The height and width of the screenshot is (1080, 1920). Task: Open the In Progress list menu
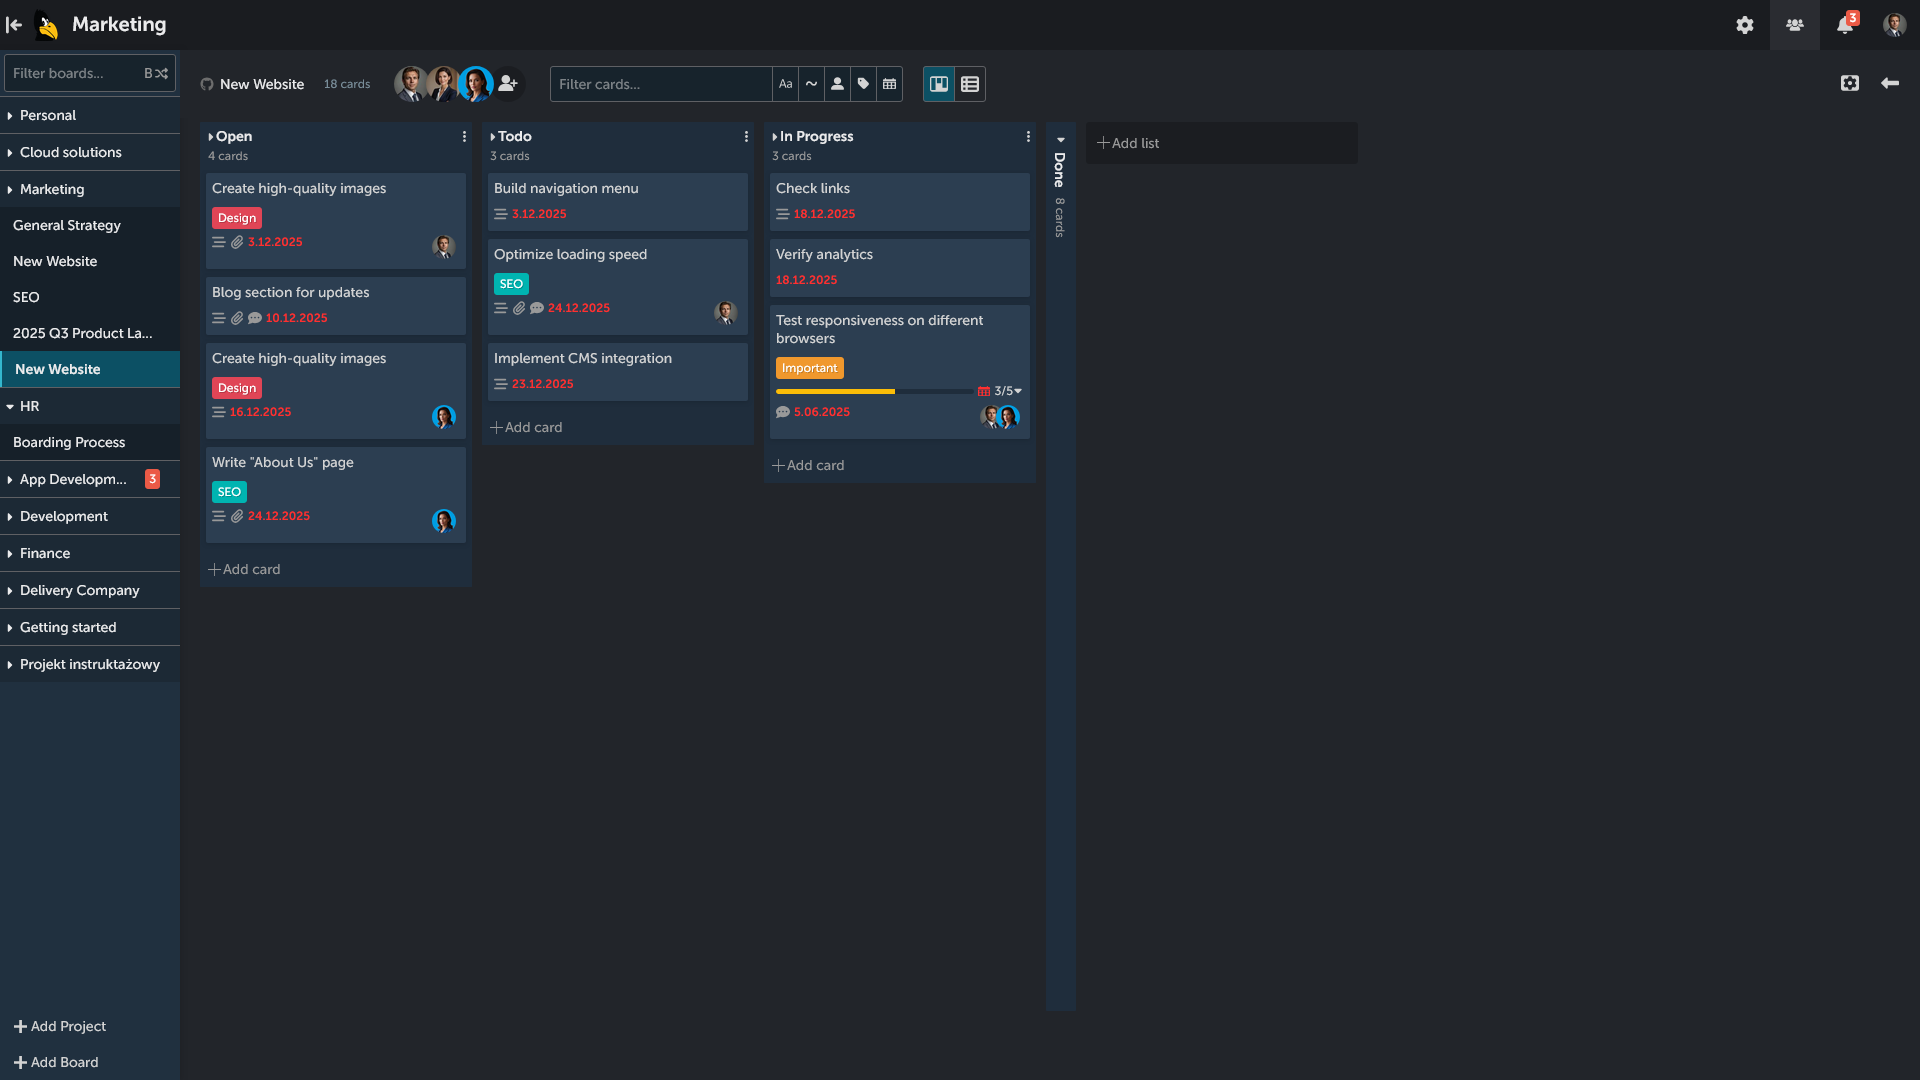(x=1028, y=136)
